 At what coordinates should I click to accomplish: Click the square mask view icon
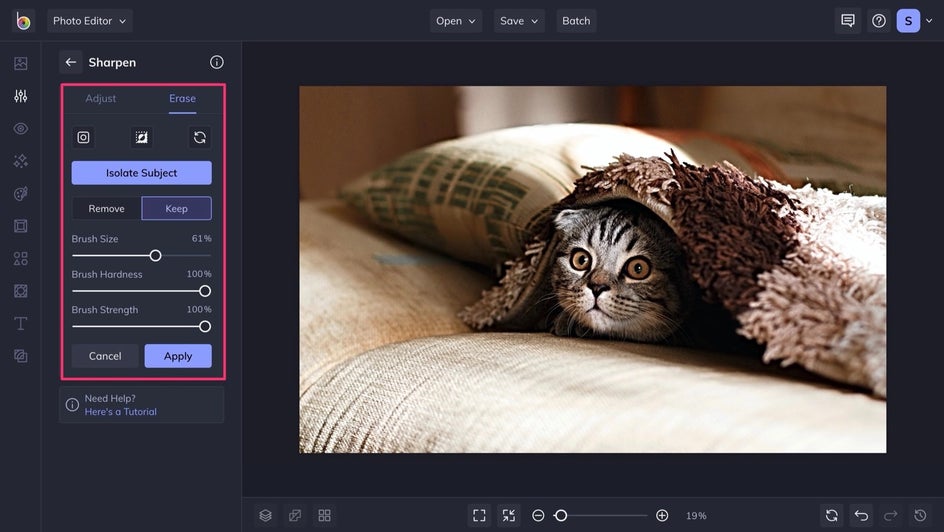point(83,137)
